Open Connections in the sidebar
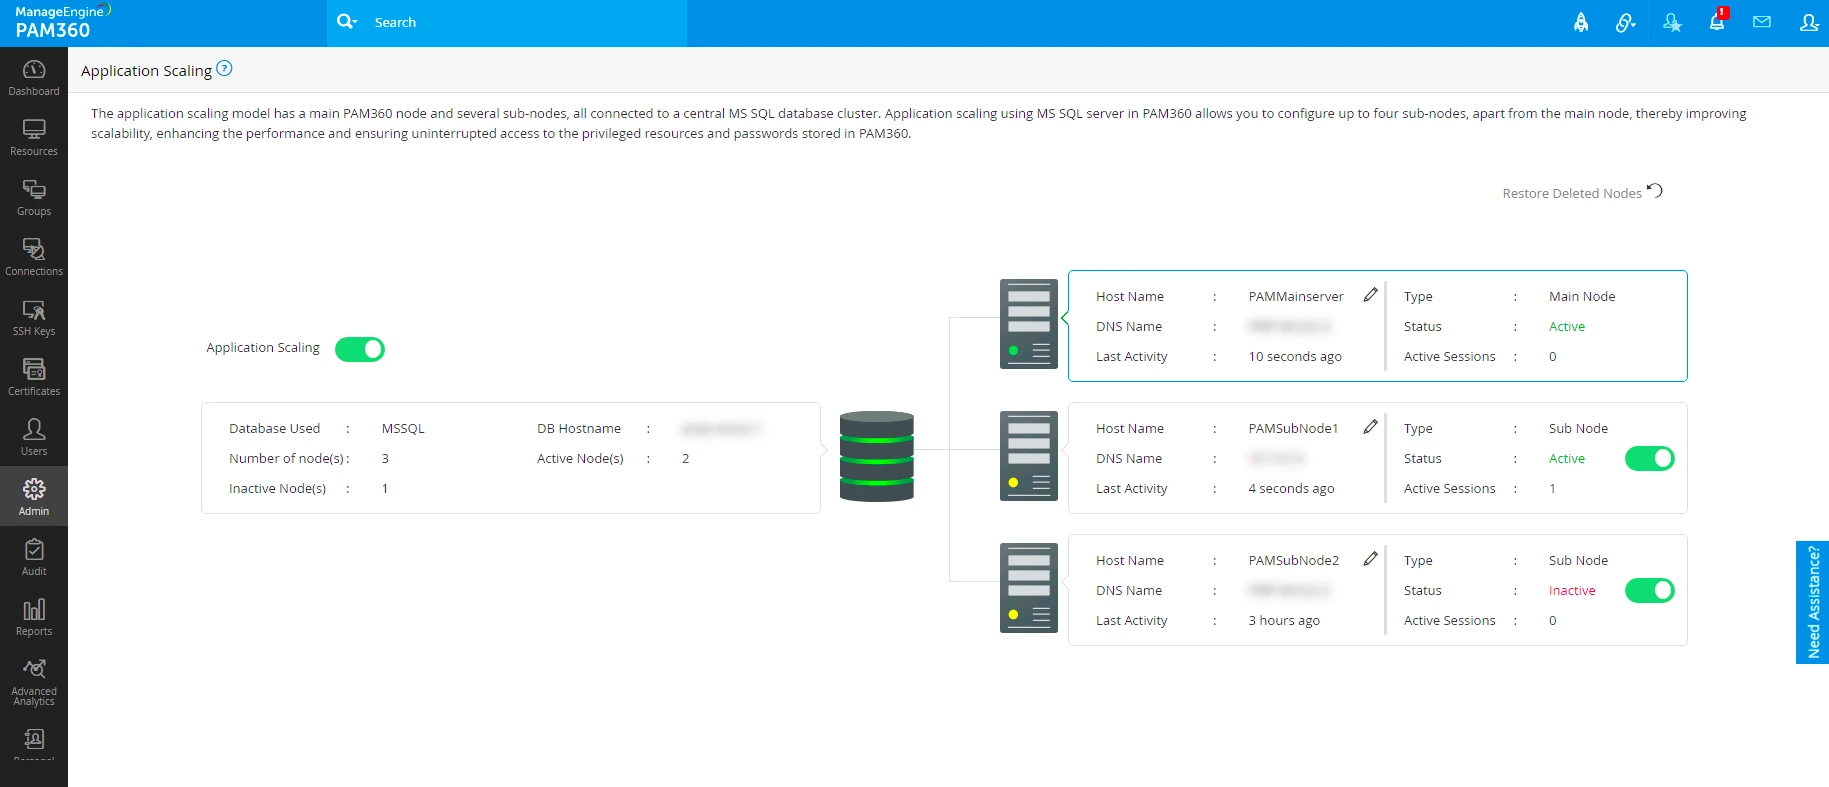This screenshot has height=787, width=1829. [34, 257]
